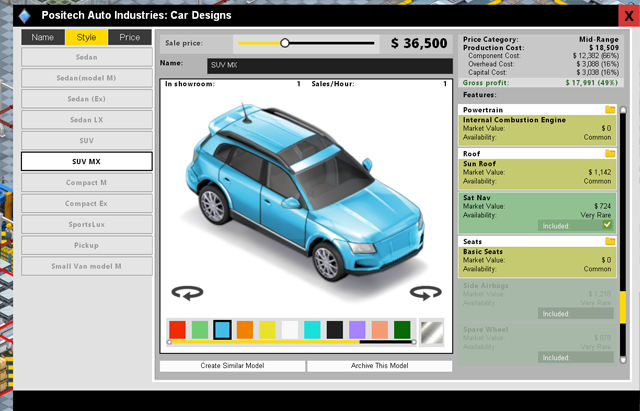Close the Car Designs window
The height and width of the screenshot is (411, 640).
click(629, 16)
